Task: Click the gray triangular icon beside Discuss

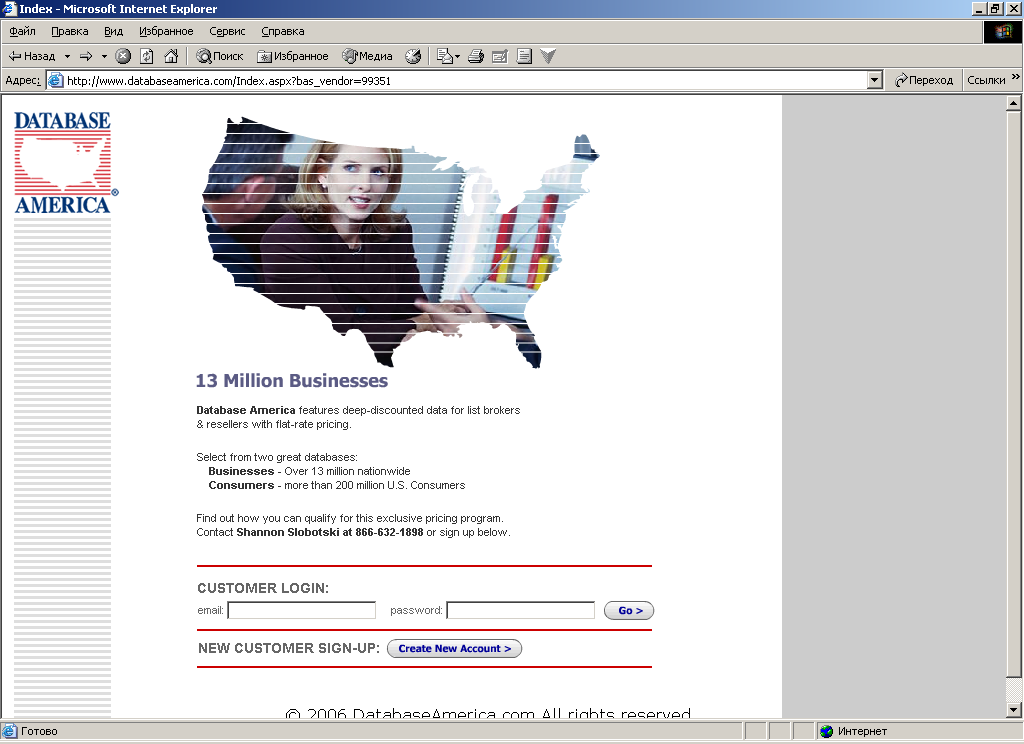Action: 548,56
